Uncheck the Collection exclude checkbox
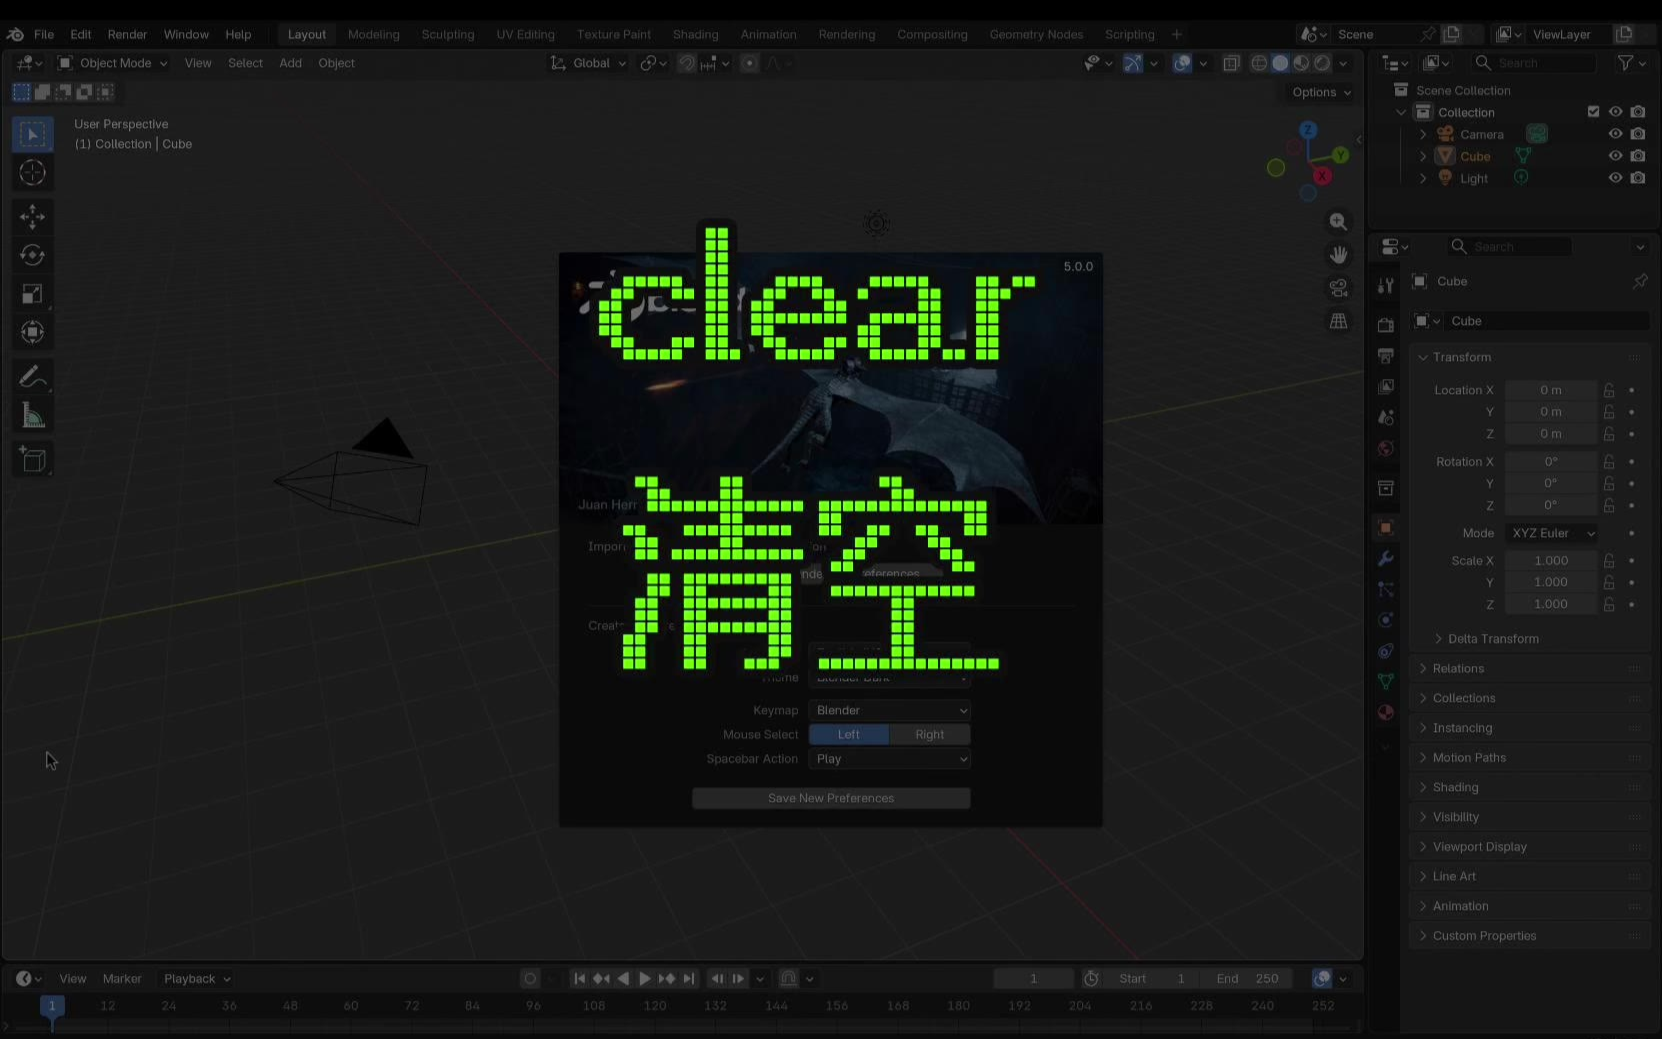This screenshot has width=1662, height=1039. click(1593, 112)
